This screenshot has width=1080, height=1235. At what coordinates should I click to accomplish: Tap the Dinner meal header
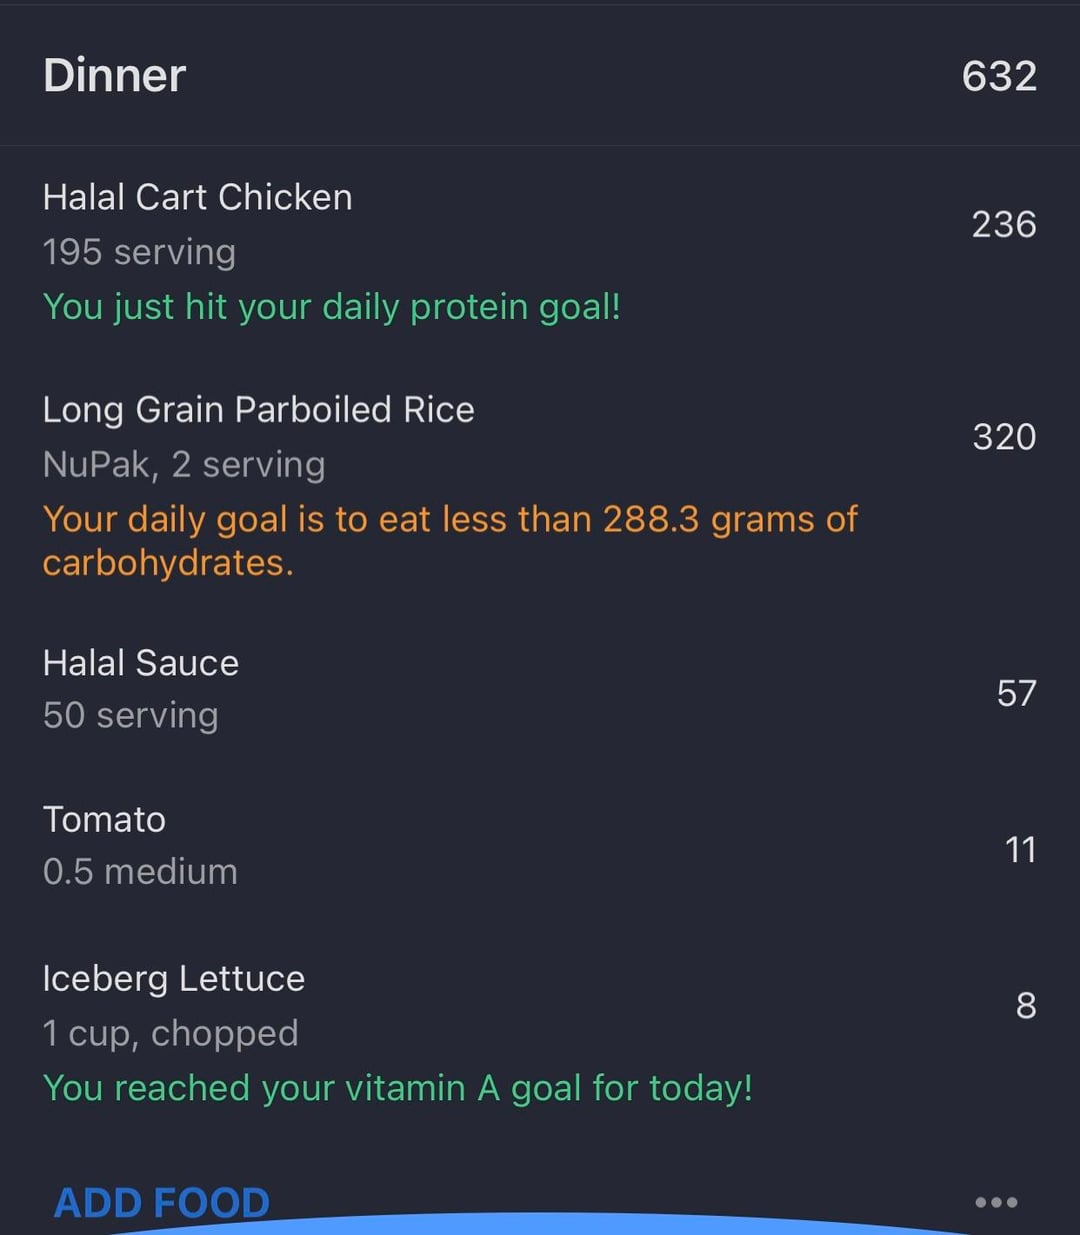(x=115, y=76)
